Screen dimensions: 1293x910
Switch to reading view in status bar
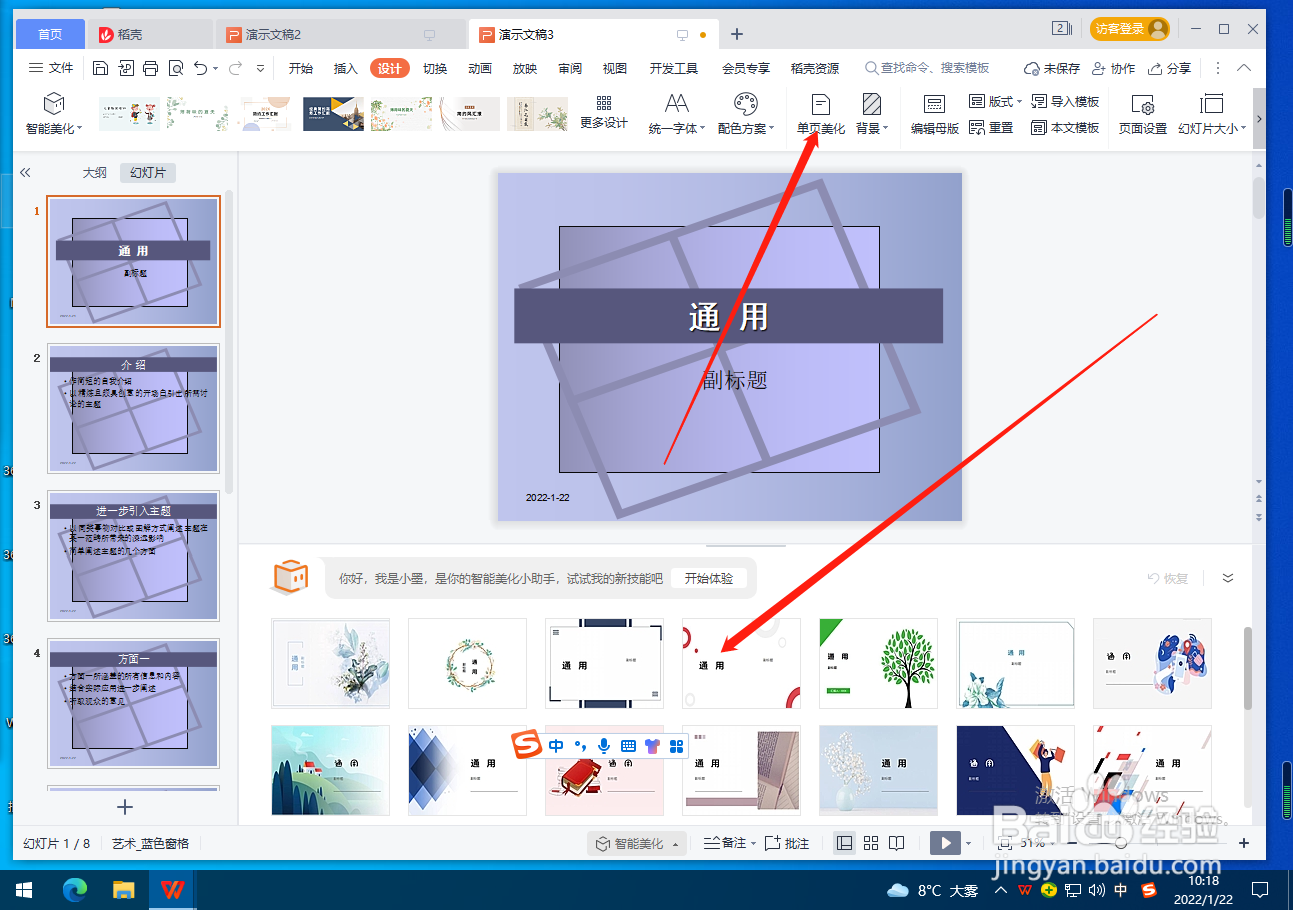coord(896,843)
